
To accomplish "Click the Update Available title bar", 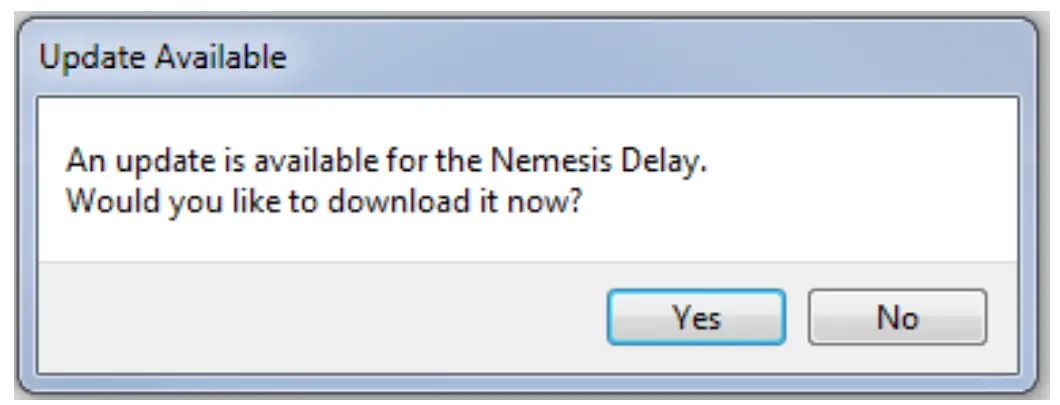I will 500,57.
